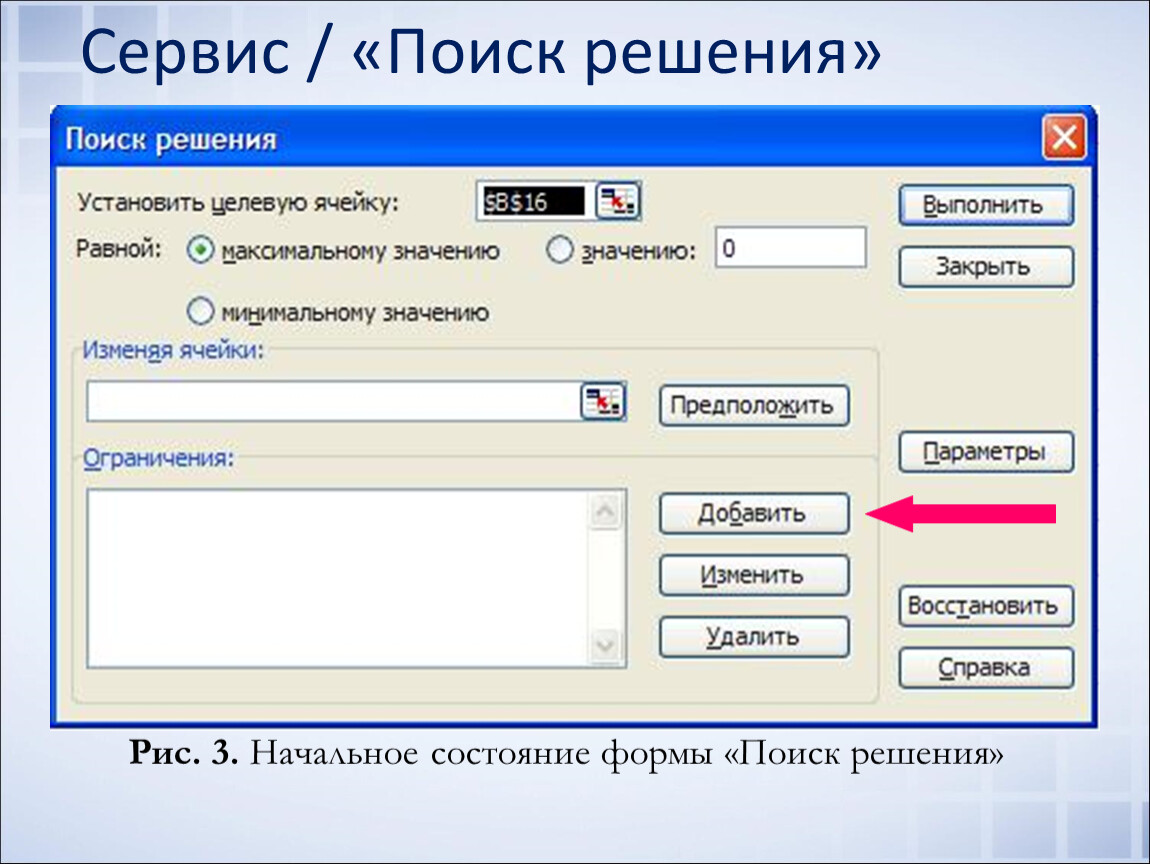Reset settings with Восстановить button
Image resolution: width=1150 pixels, height=864 pixels.
(x=985, y=606)
